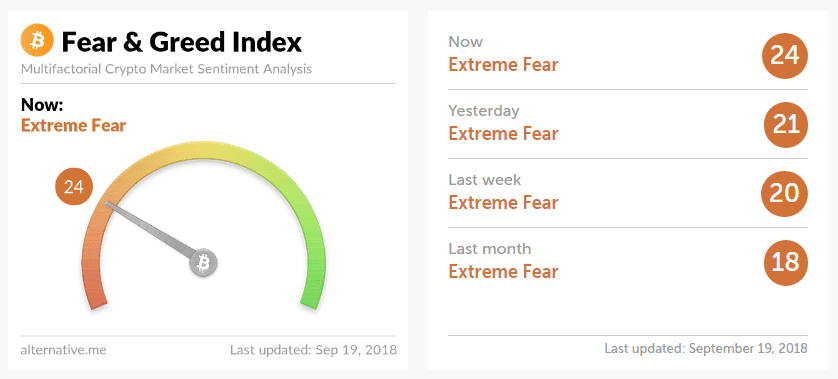
Task: Click the Last month circle showing 18
Action: click(x=785, y=262)
